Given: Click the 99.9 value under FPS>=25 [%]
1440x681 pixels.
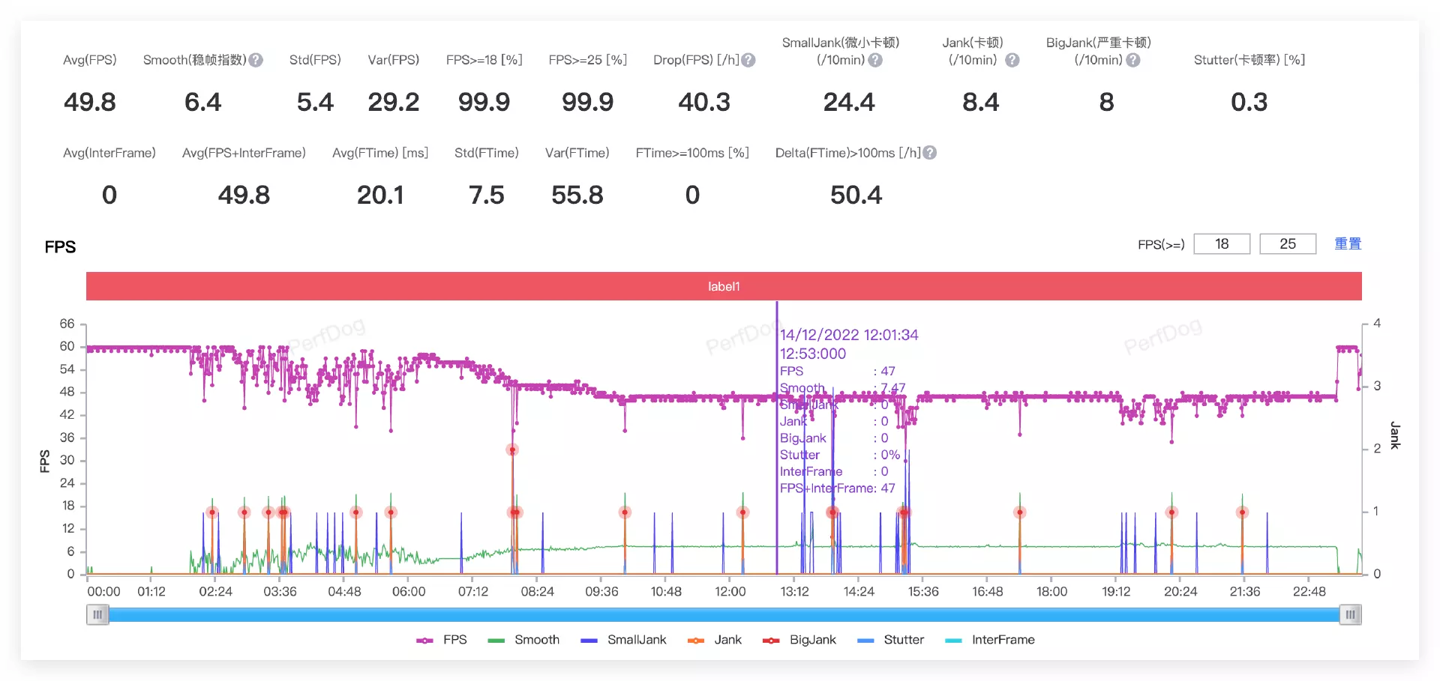Looking at the screenshot, I should click(x=587, y=102).
